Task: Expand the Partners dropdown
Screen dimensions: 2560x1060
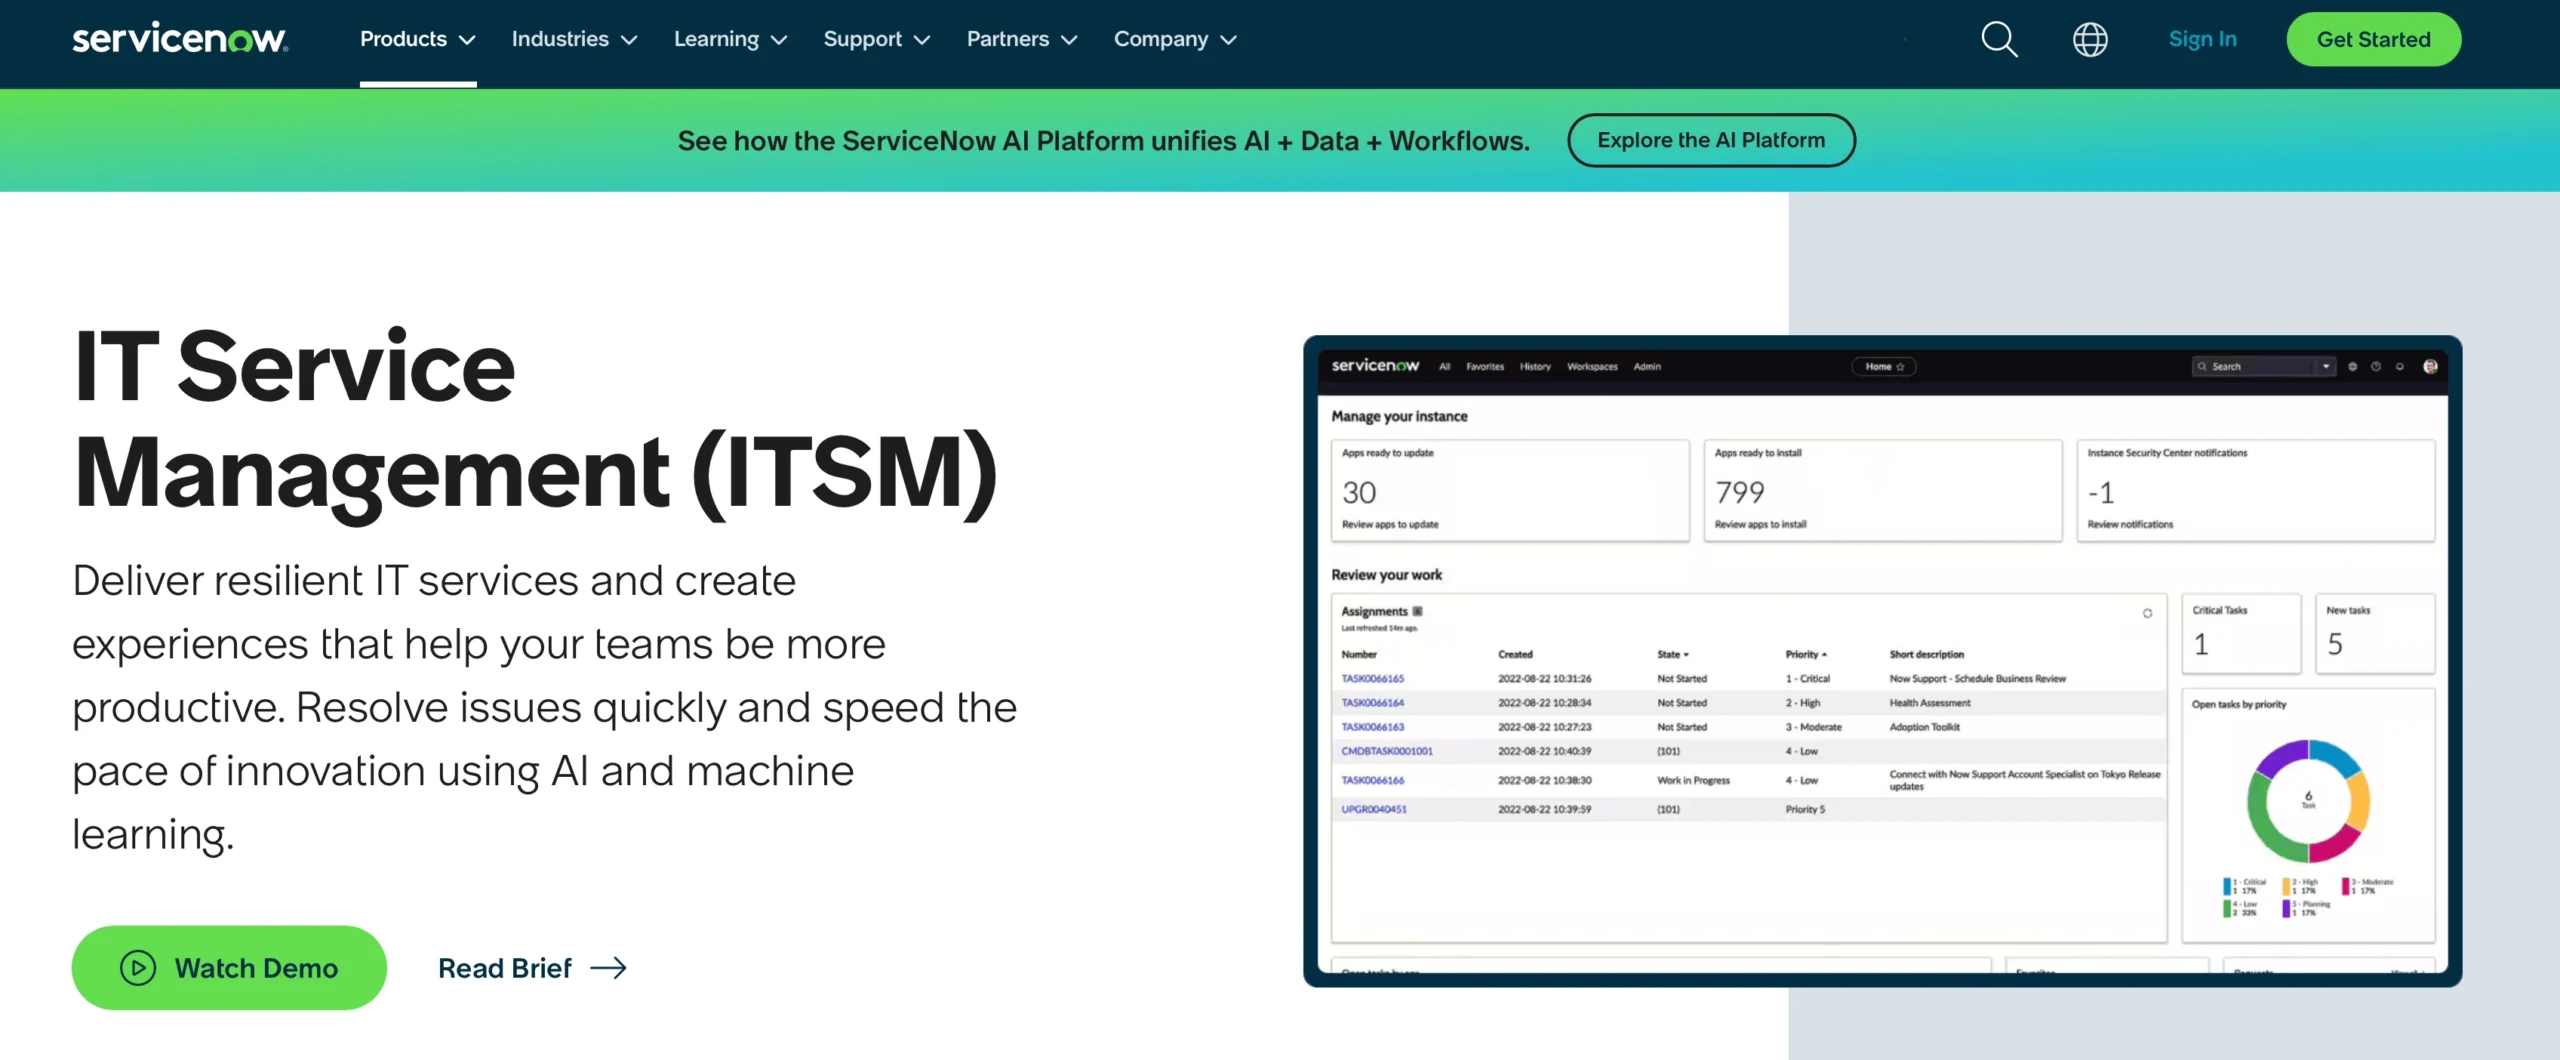Action: tap(1022, 39)
